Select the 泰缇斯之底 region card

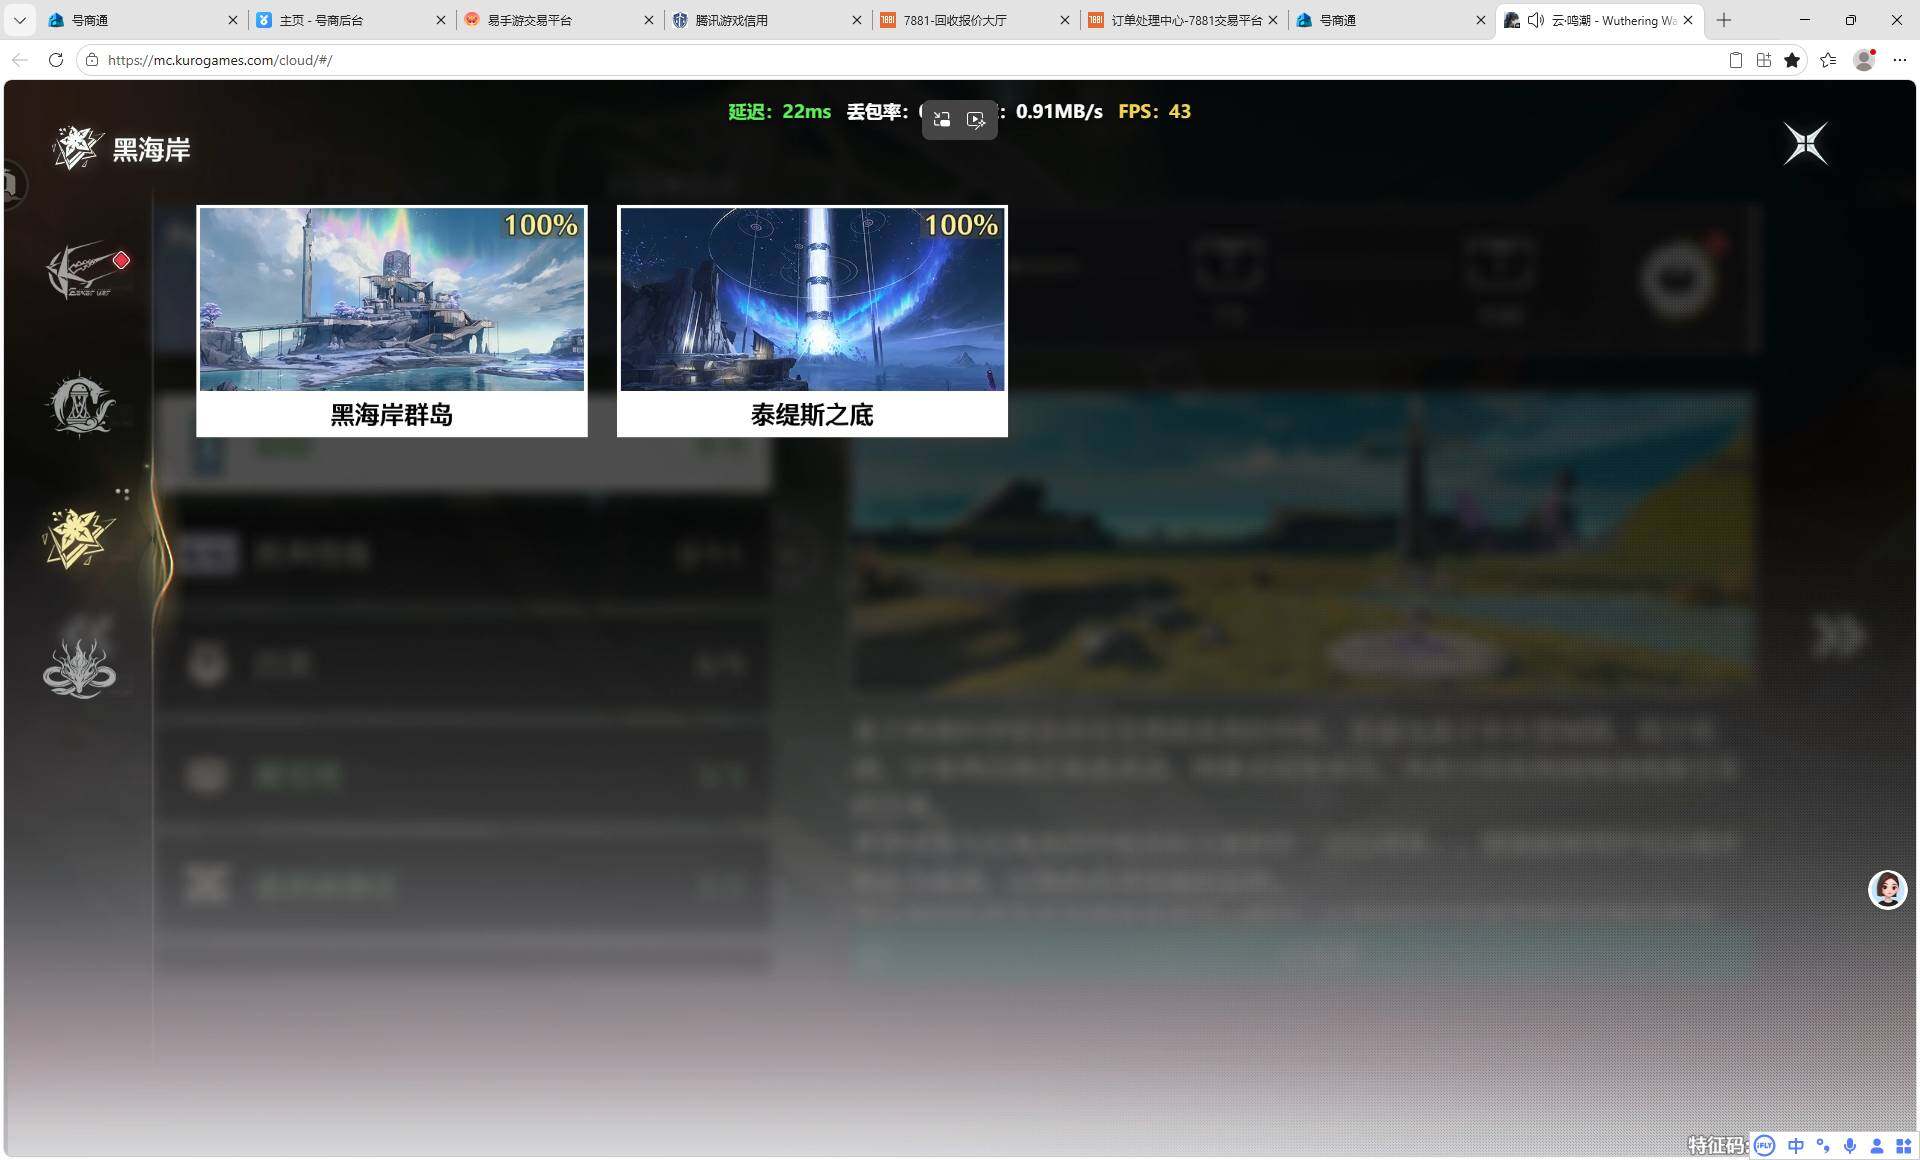click(x=812, y=321)
